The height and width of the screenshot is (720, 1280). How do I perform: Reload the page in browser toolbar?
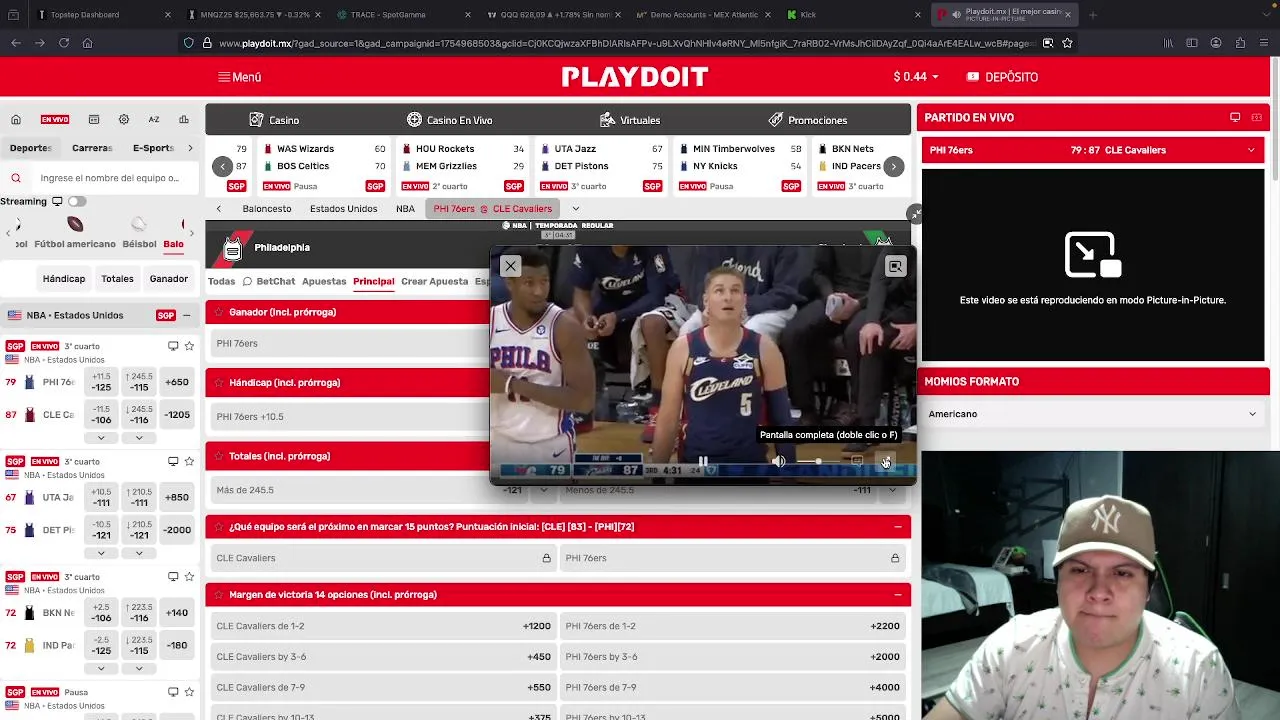click(64, 43)
